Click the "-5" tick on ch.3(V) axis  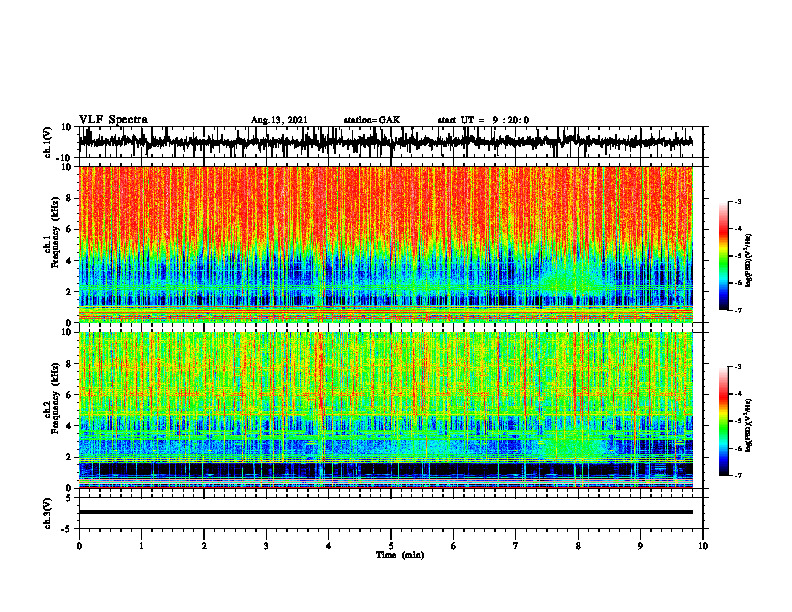[68, 529]
